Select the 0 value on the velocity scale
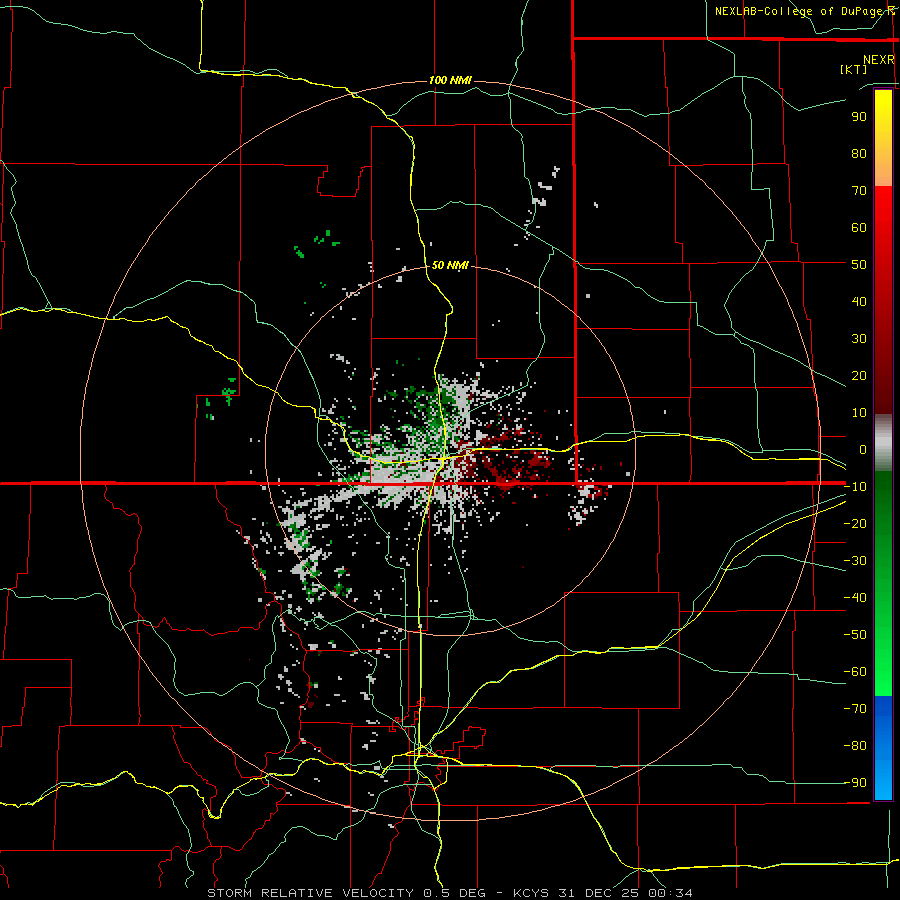Viewport: 900px width, 900px height. coord(863,449)
